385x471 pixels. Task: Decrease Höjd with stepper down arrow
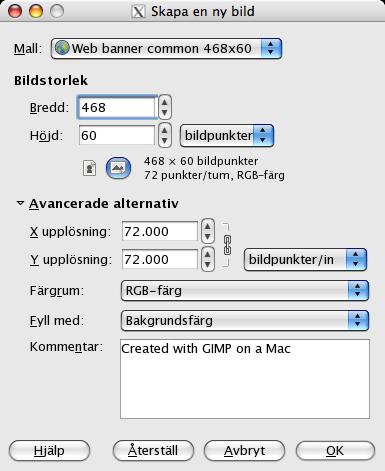tap(164, 140)
